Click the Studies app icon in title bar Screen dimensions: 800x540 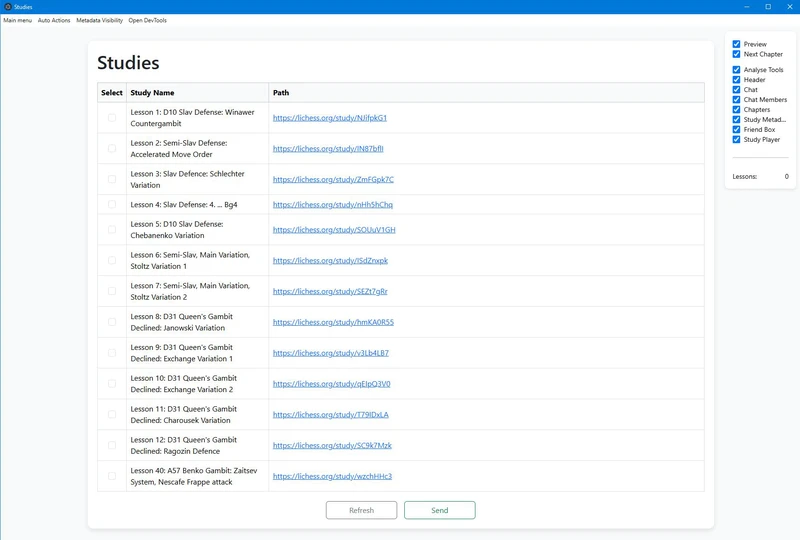tap(8, 7)
